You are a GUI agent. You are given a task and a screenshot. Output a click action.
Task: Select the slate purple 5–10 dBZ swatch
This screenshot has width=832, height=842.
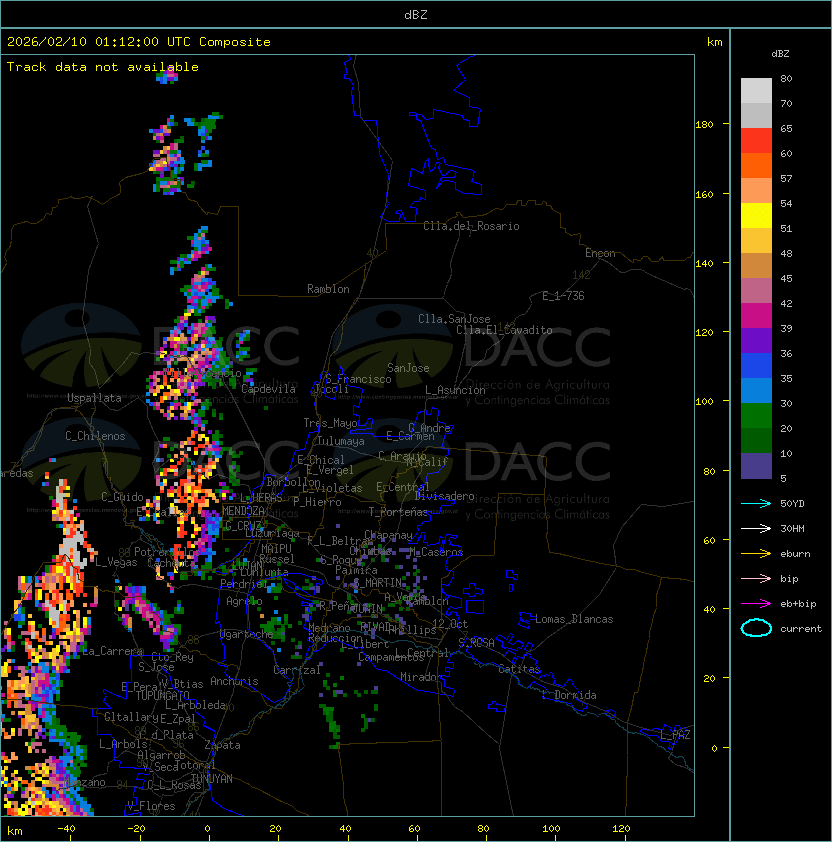click(756, 466)
